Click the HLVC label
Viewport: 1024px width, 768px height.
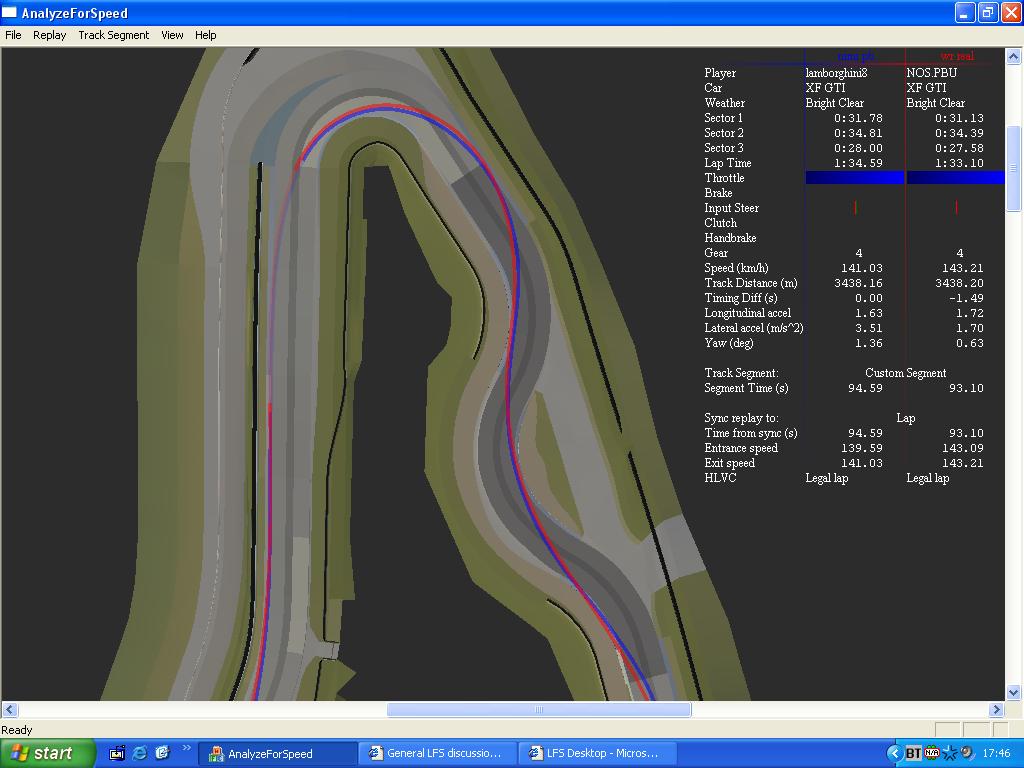point(720,478)
